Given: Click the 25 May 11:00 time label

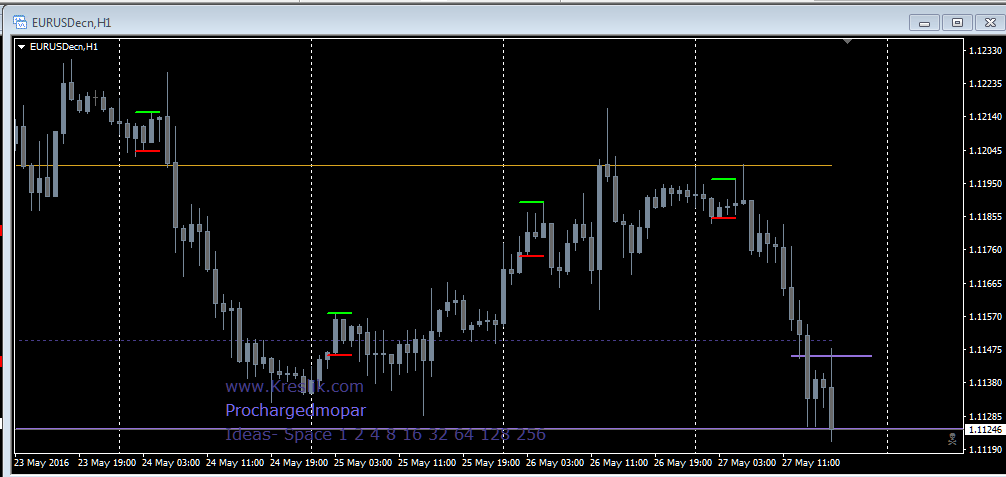Looking at the screenshot, I should click(427, 462).
